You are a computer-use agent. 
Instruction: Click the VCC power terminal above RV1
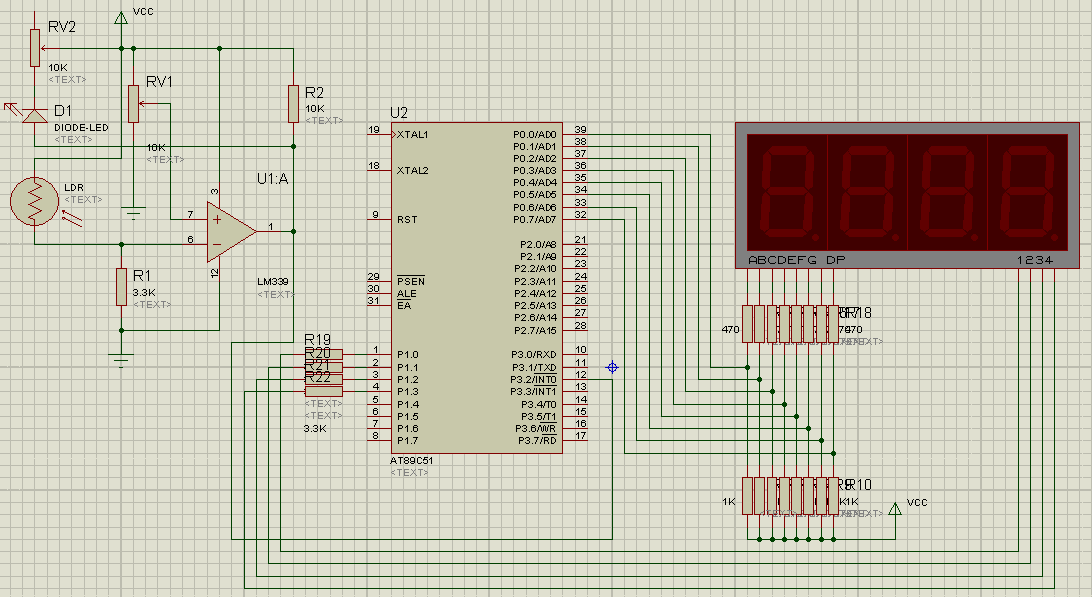121,17
